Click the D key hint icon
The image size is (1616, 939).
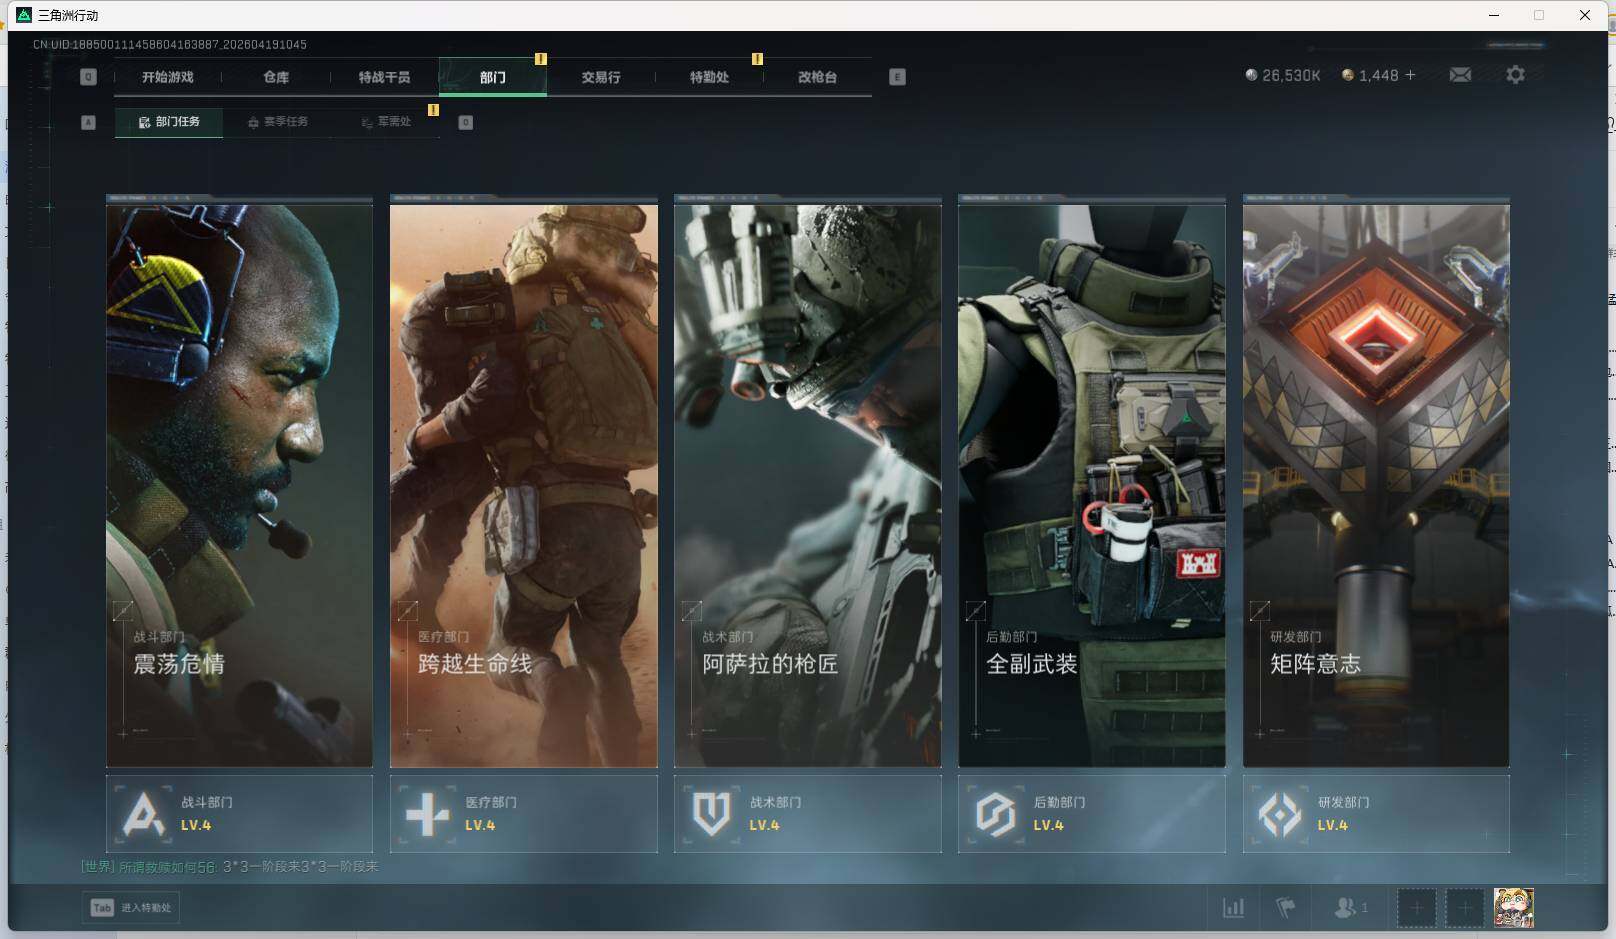point(465,122)
